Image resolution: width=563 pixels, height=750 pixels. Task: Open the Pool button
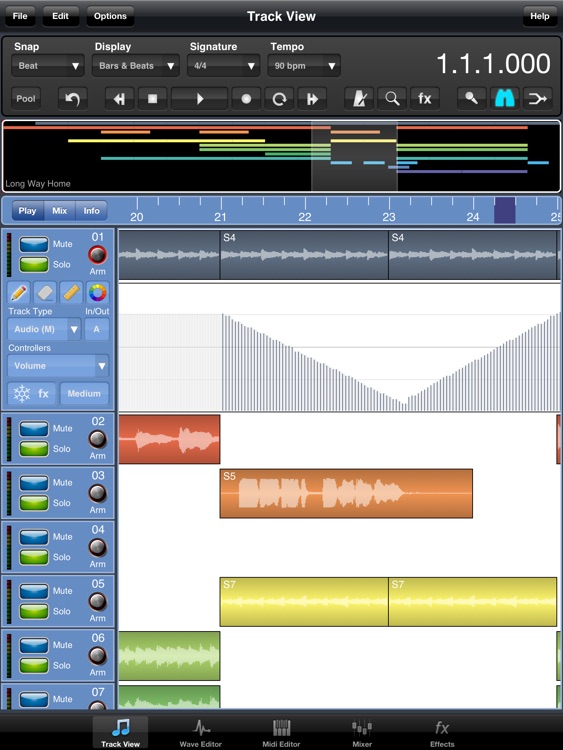(26, 99)
